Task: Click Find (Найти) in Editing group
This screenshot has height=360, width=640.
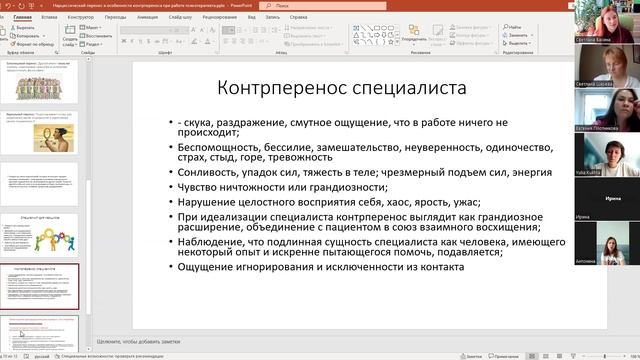Action: pos(512,27)
